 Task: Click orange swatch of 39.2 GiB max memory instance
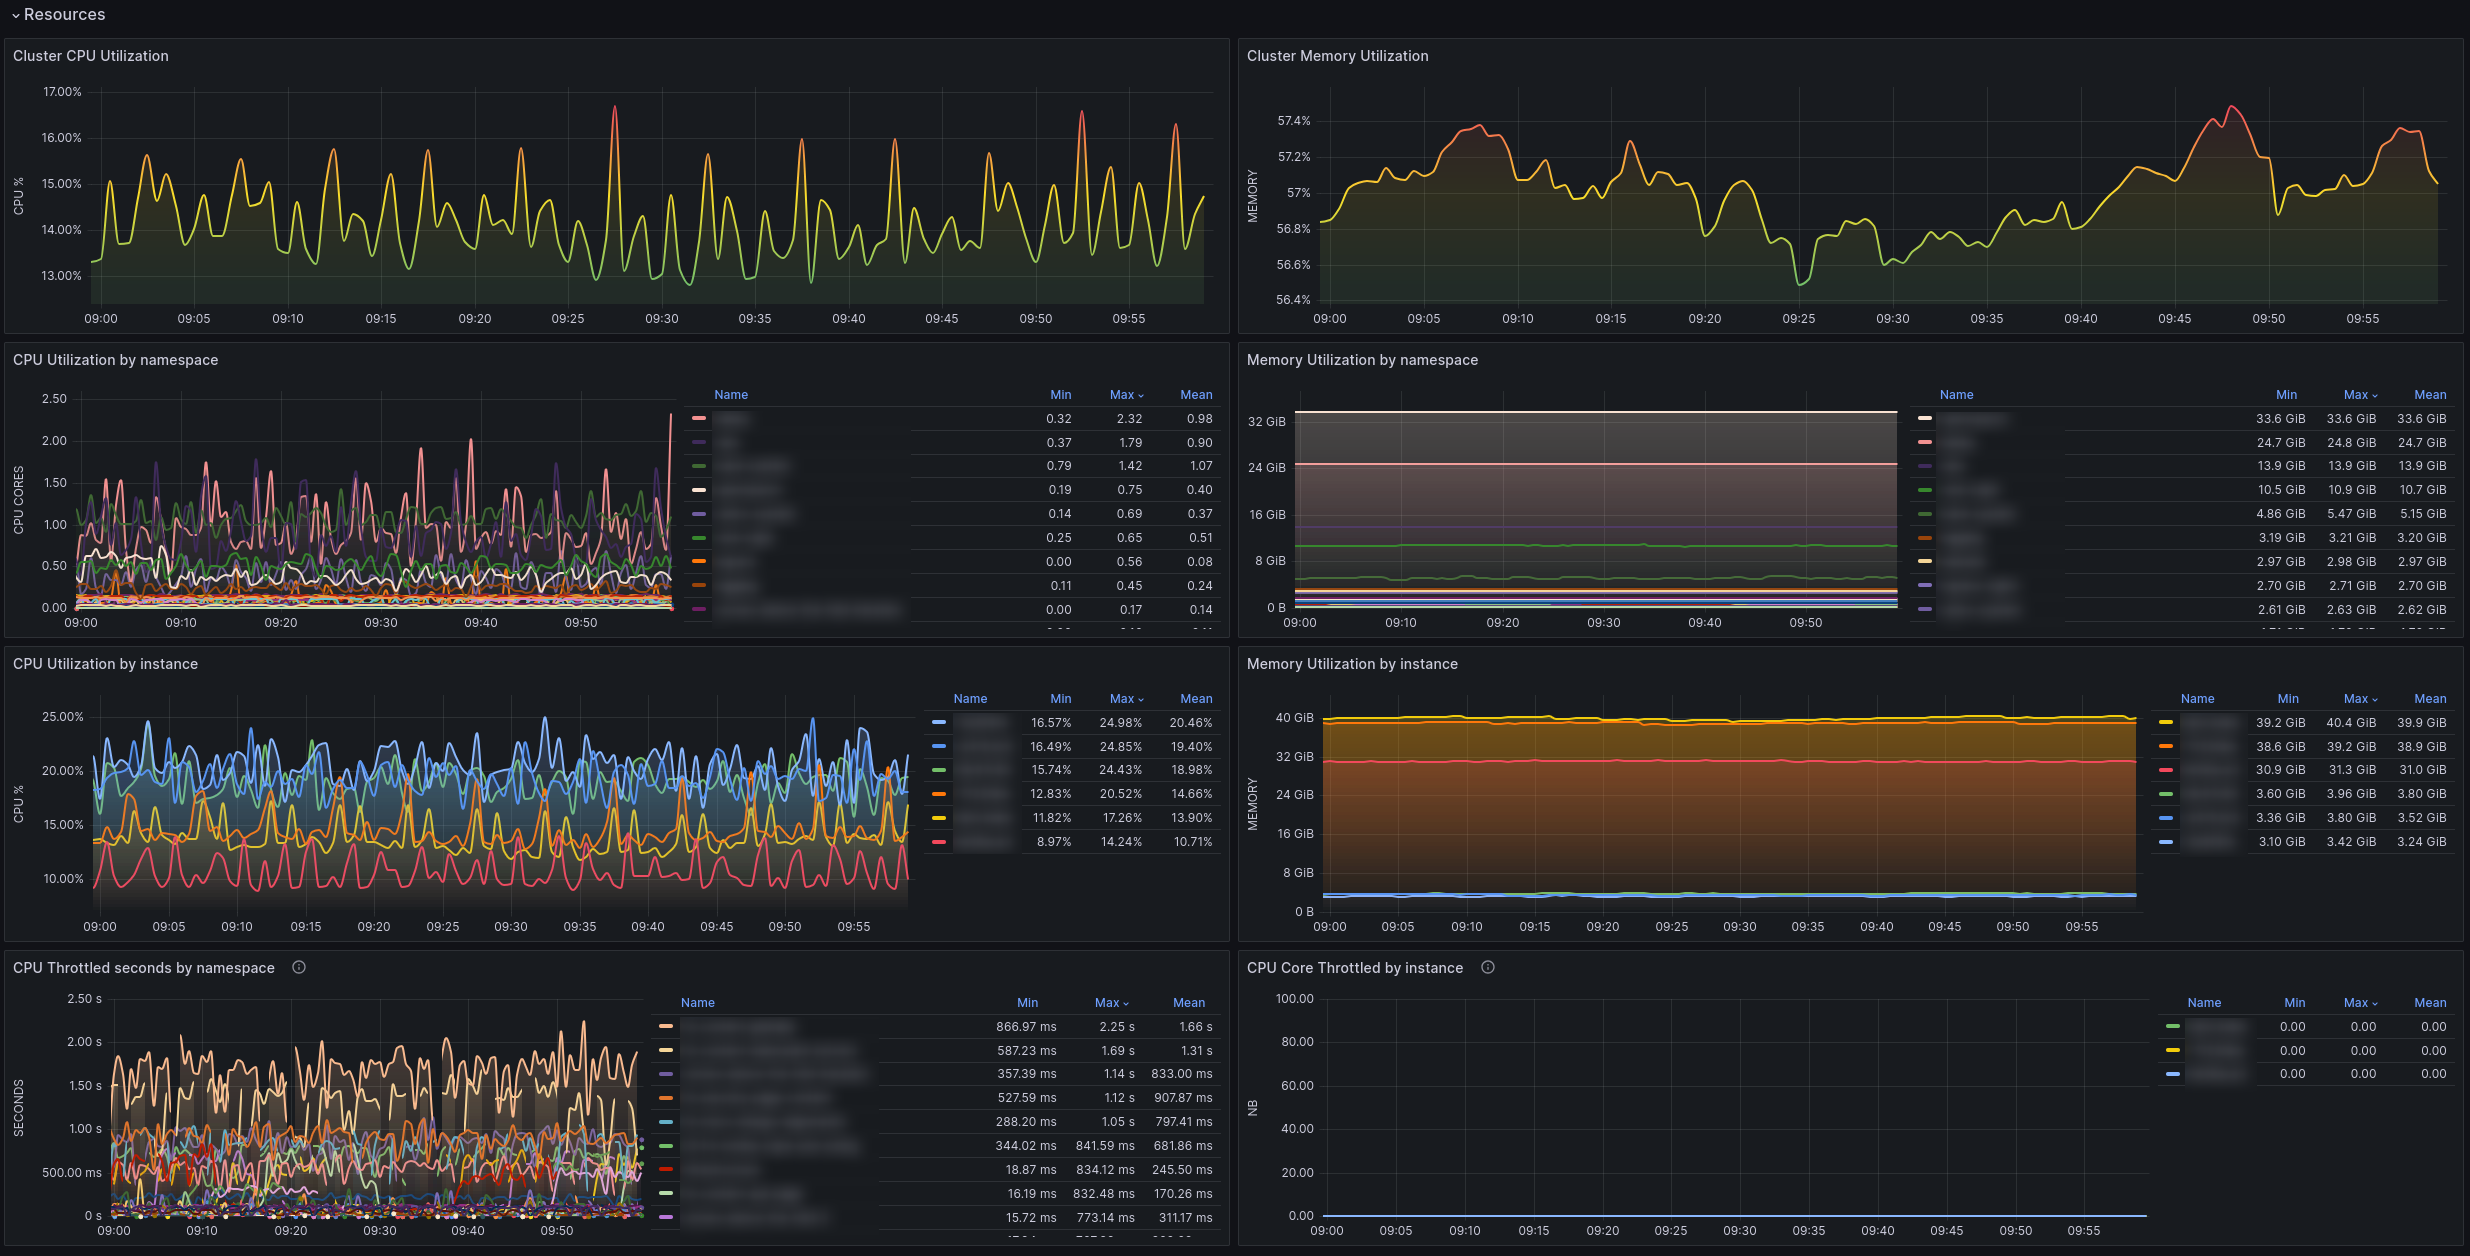coord(2165,746)
